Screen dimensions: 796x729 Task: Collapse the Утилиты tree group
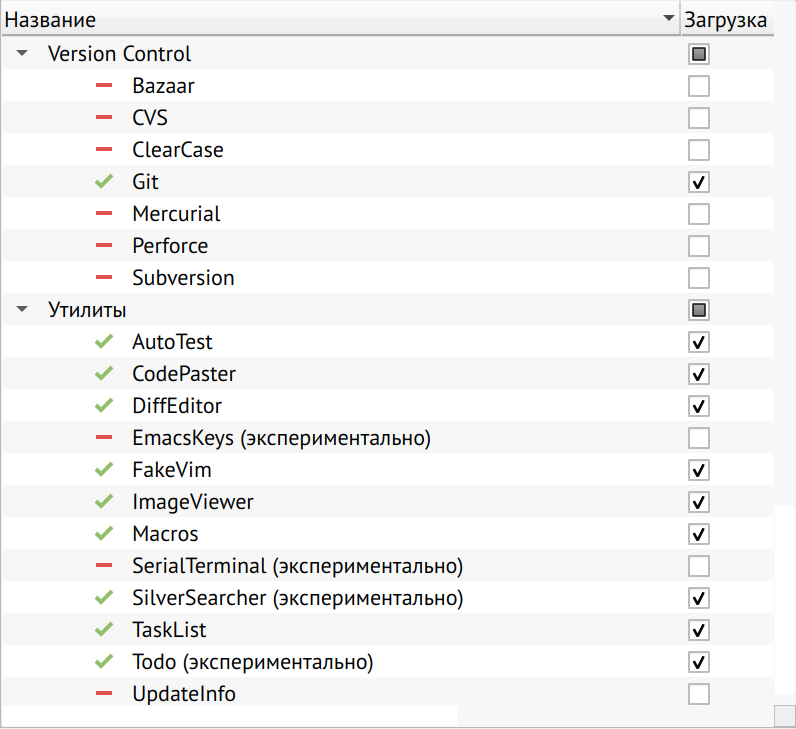pyautogui.click(x=22, y=309)
